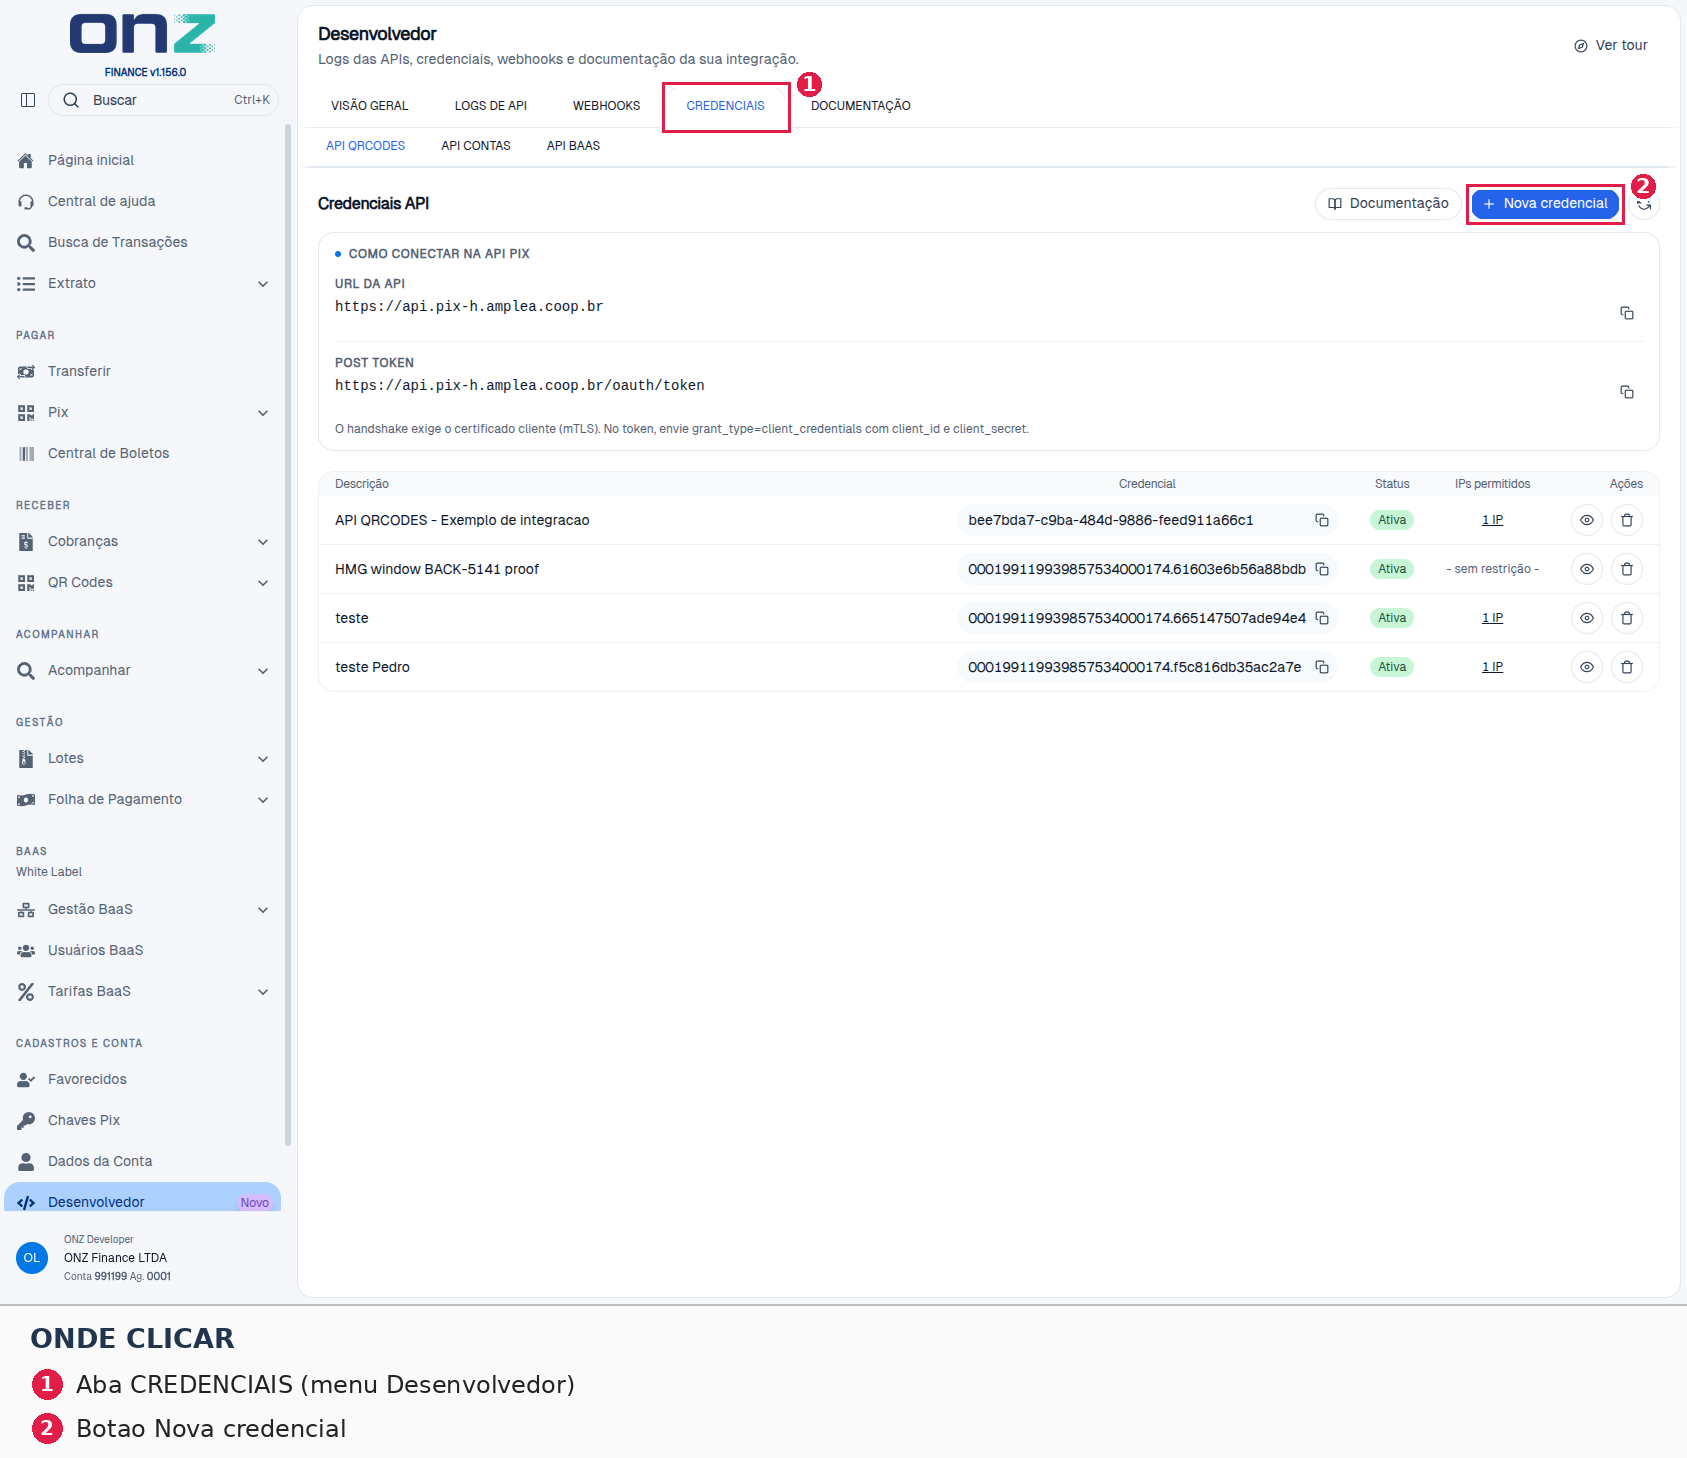Select the API CONTAS sub-tab
The image size is (1687, 1458).
pos(476,146)
